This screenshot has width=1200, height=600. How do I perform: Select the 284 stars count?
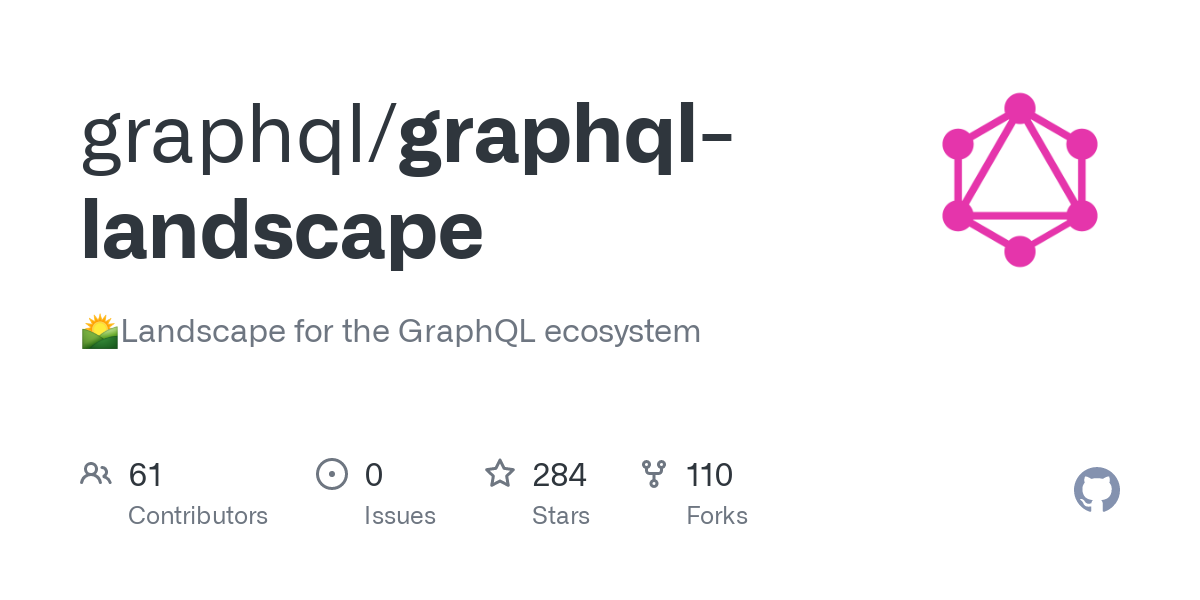click(559, 475)
